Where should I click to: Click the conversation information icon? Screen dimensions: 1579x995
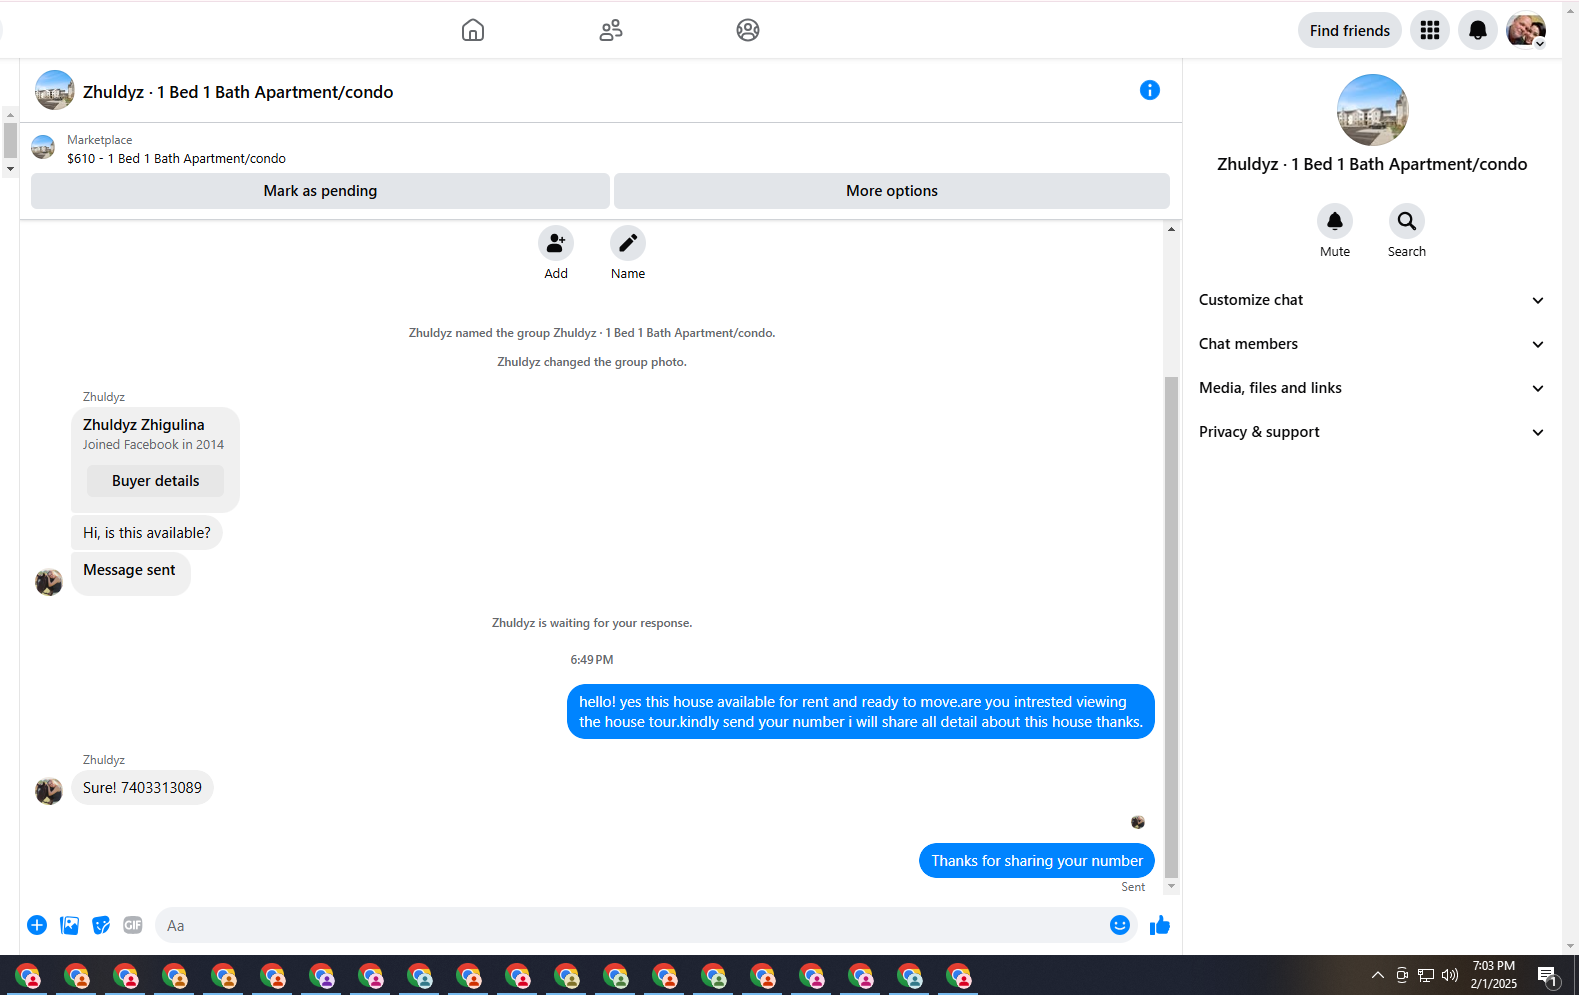(1150, 90)
